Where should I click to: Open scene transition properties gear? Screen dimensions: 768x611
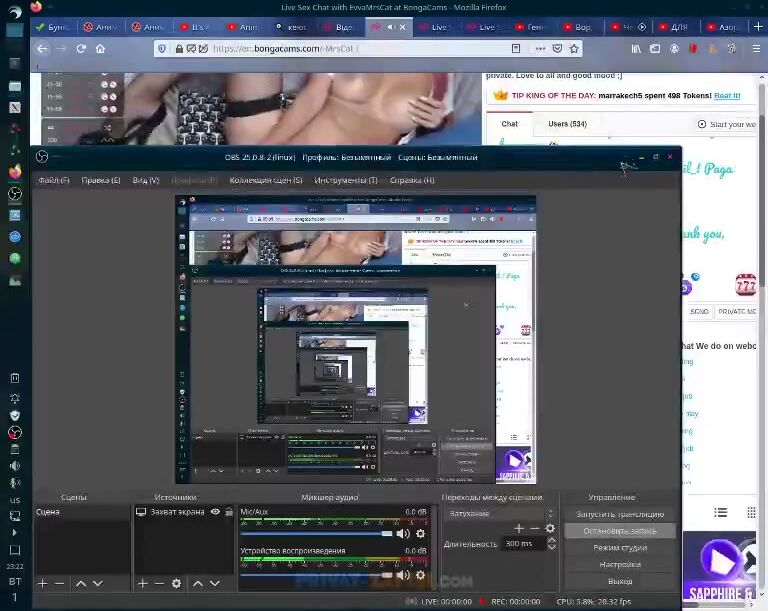coord(549,528)
